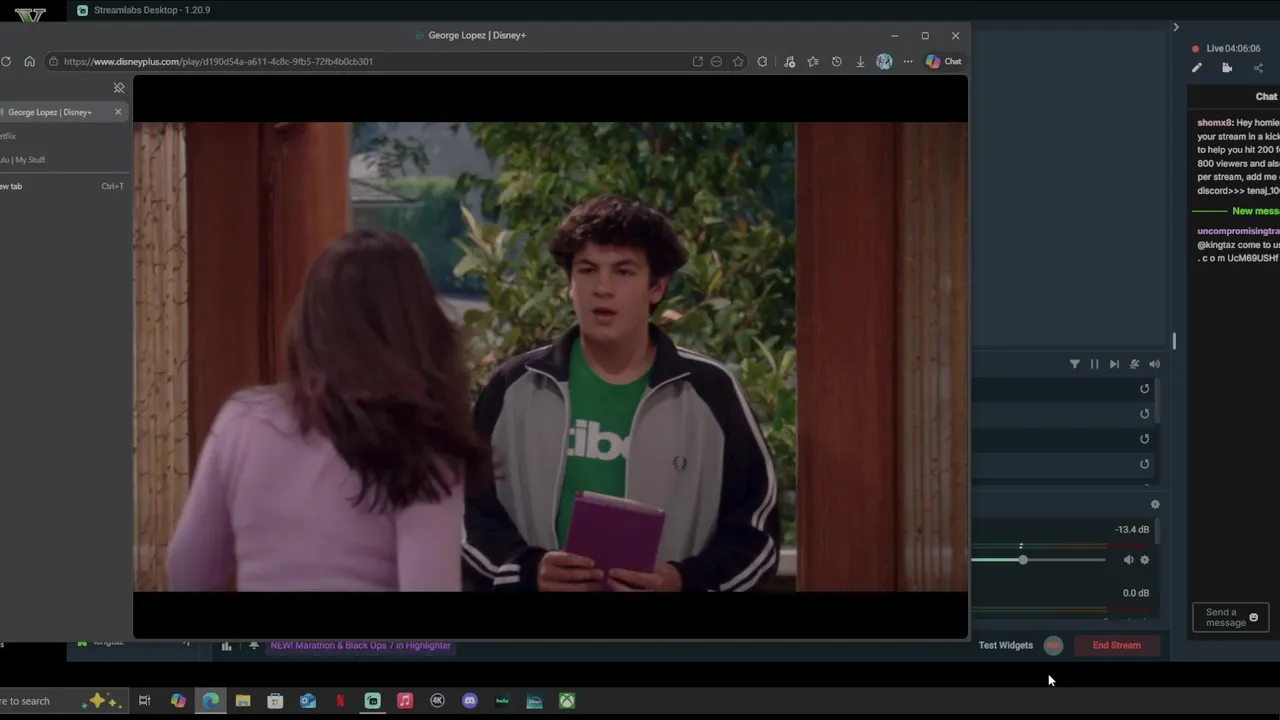The image size is (1280, 720).
Task: Unpin the vertical tabs pane
Action: (119, 88)
